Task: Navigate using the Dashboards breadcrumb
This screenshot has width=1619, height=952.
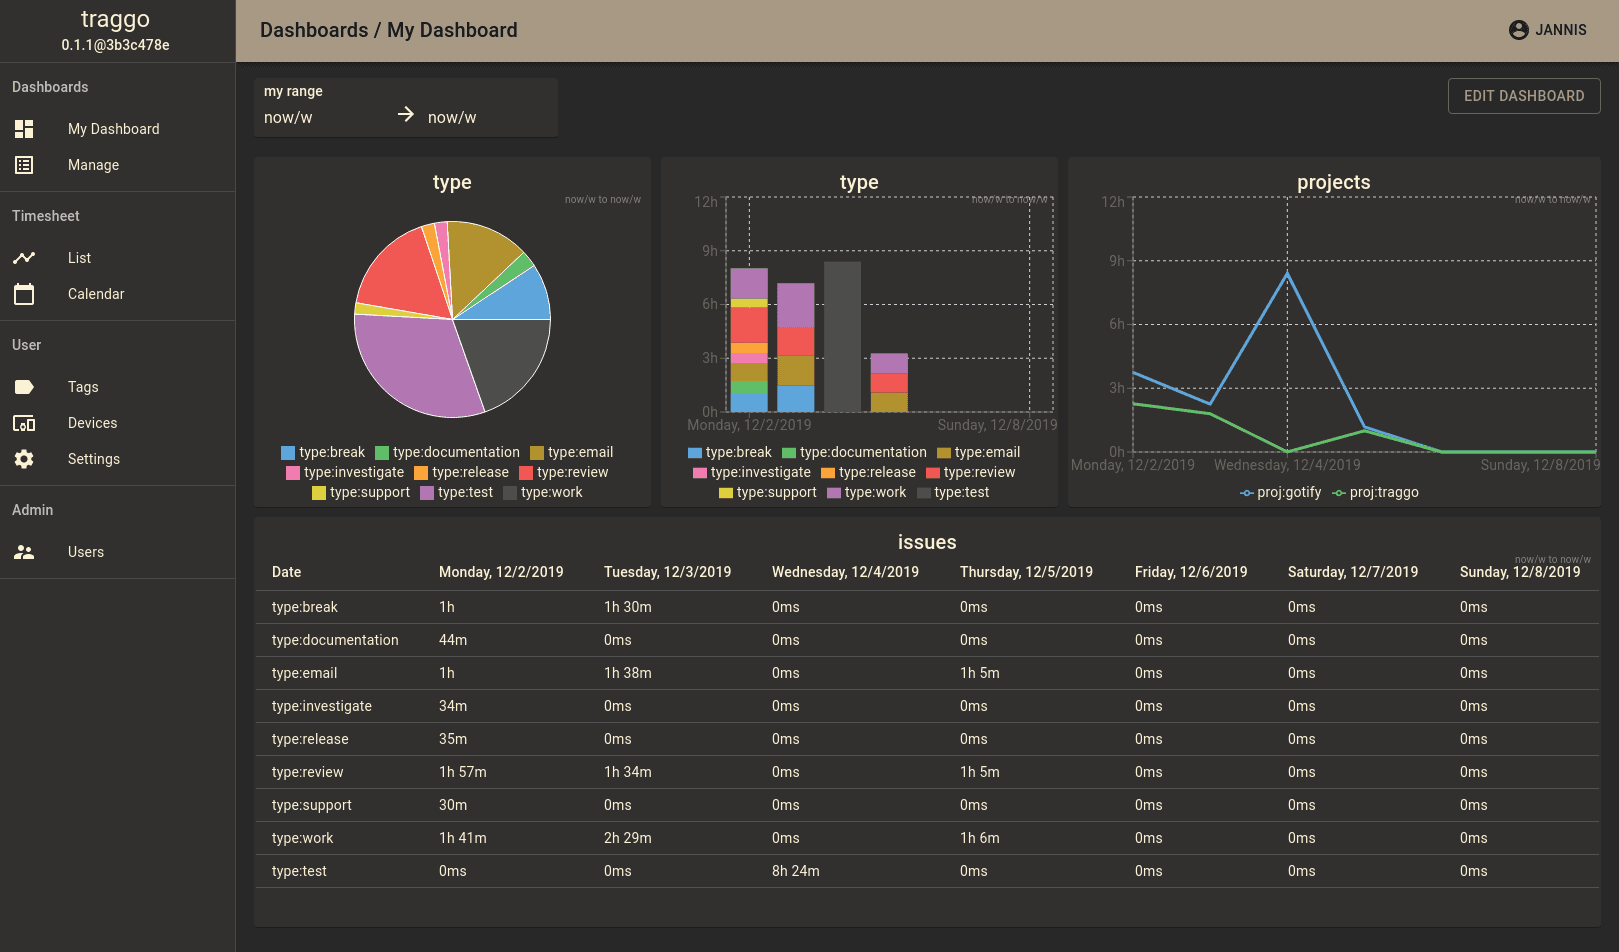Action: [x=315, y=30]
